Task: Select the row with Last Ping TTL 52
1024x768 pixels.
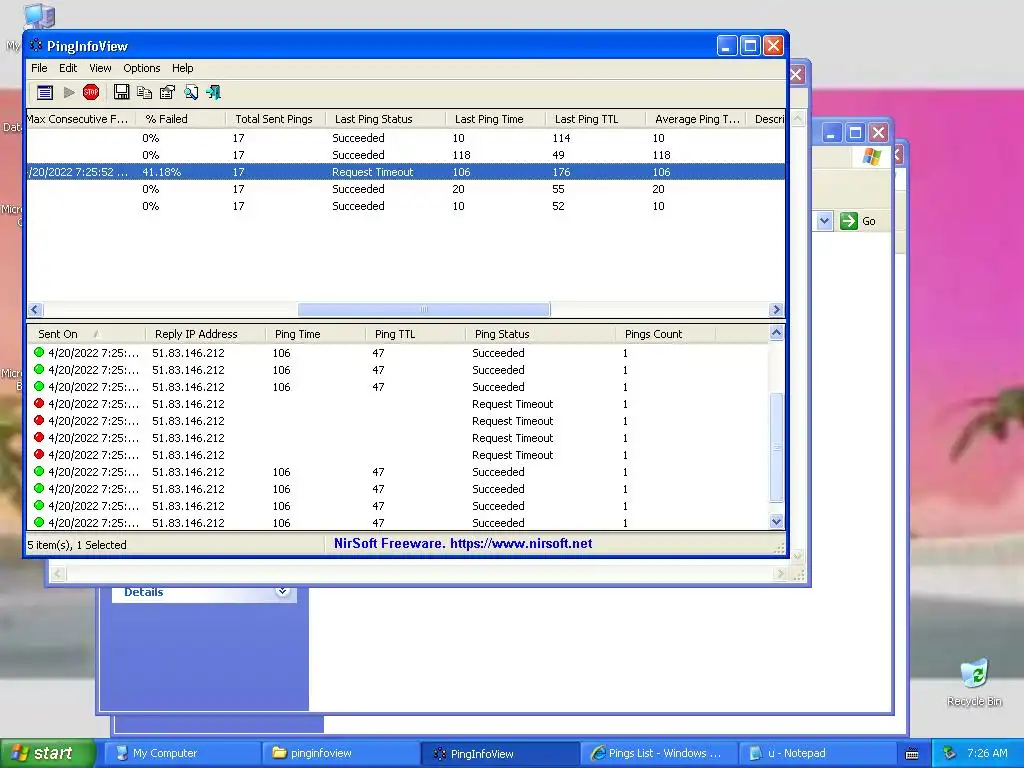Action: coord(406,206)
